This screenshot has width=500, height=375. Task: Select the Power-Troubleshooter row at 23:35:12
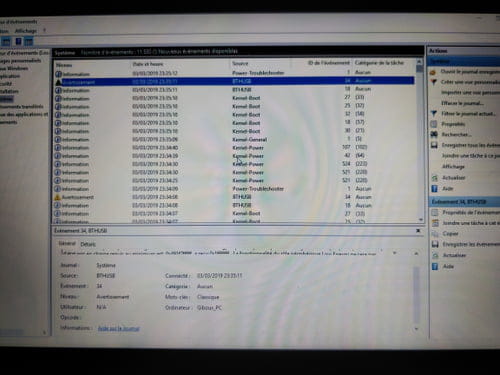click(235, 73)
